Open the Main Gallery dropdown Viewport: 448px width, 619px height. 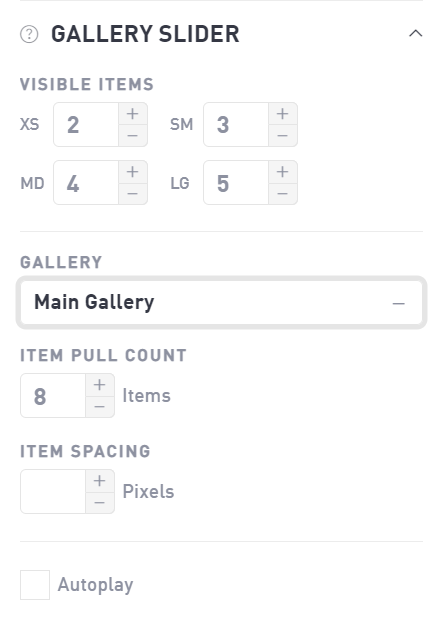221,303
